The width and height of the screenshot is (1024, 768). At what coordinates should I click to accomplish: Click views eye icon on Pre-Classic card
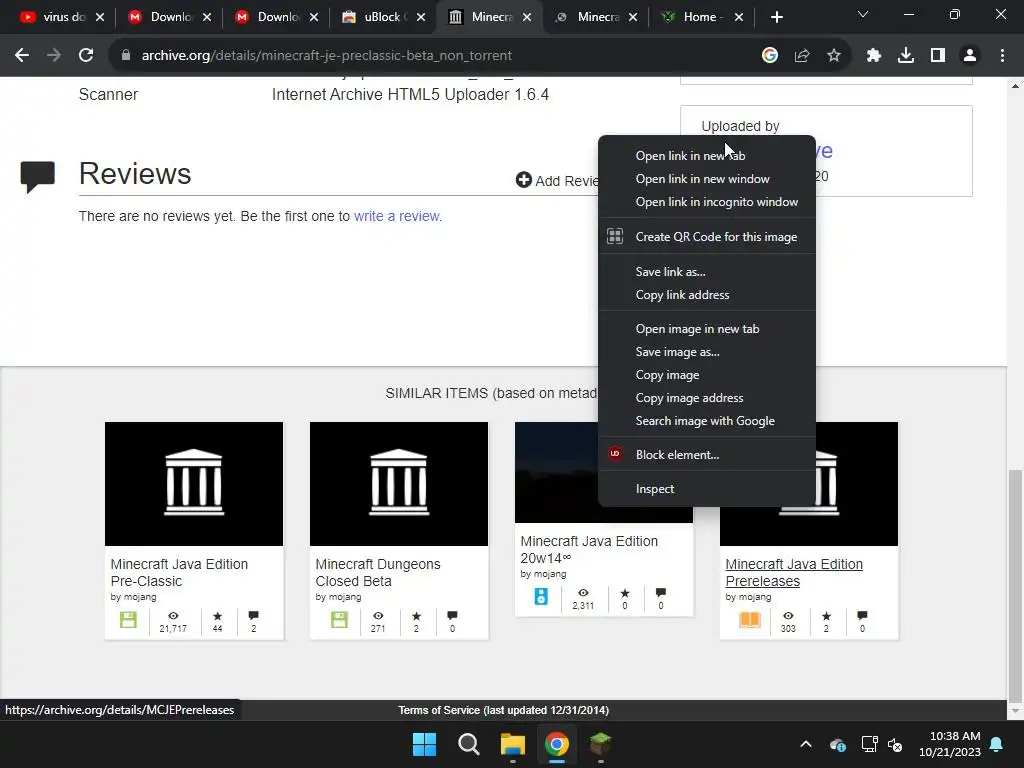173,616
